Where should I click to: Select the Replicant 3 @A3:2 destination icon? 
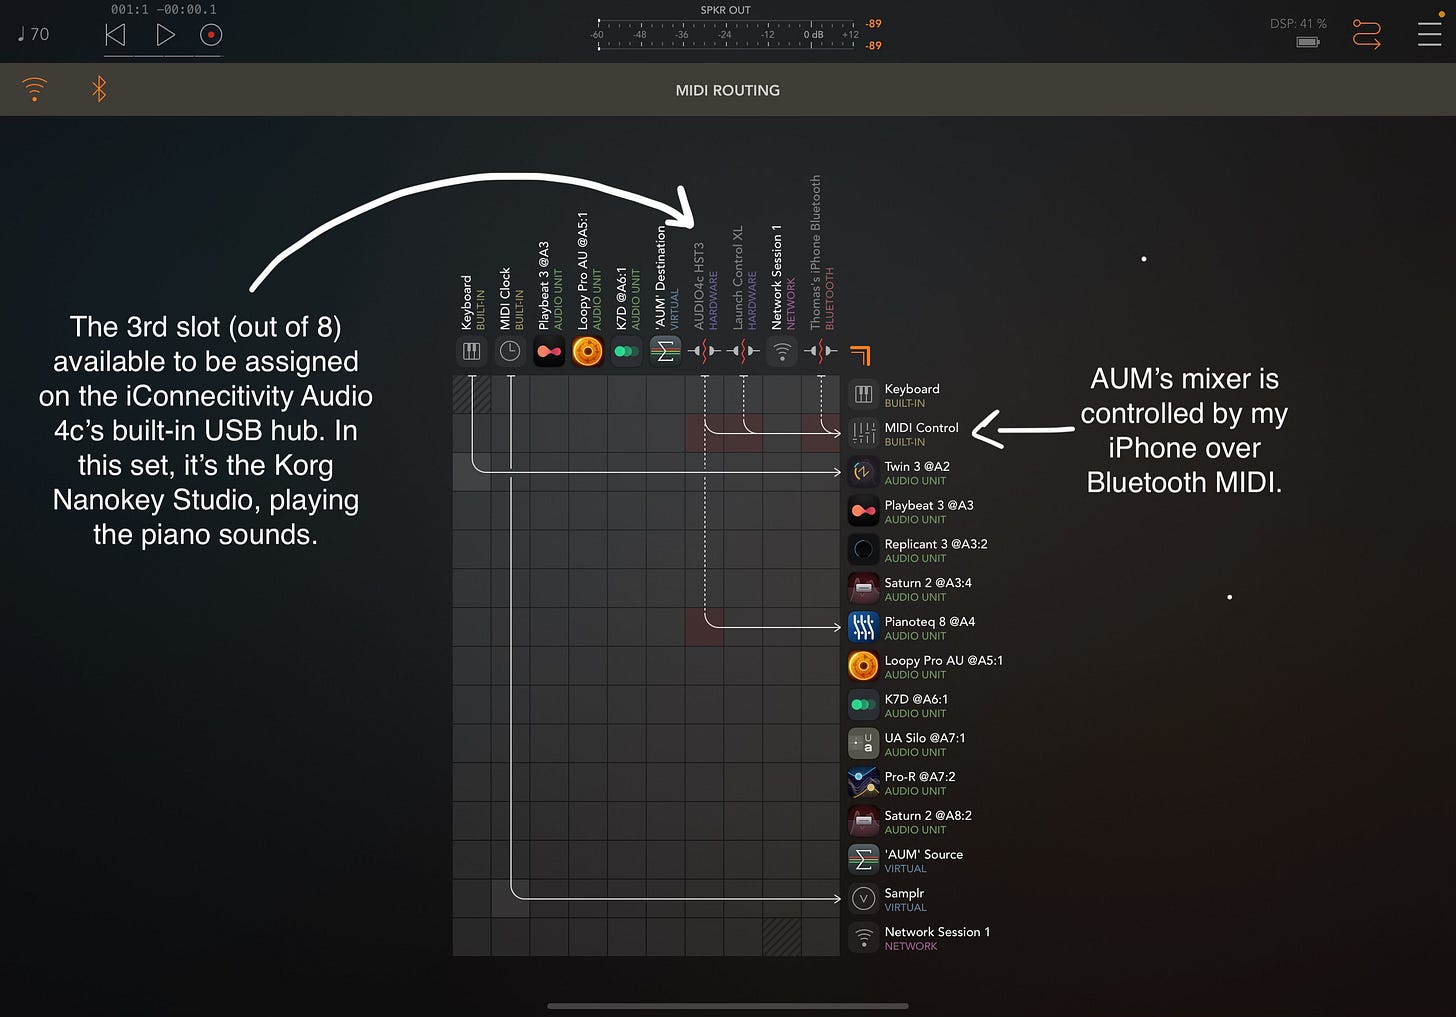pyautogui.click(x=863, y=550)
